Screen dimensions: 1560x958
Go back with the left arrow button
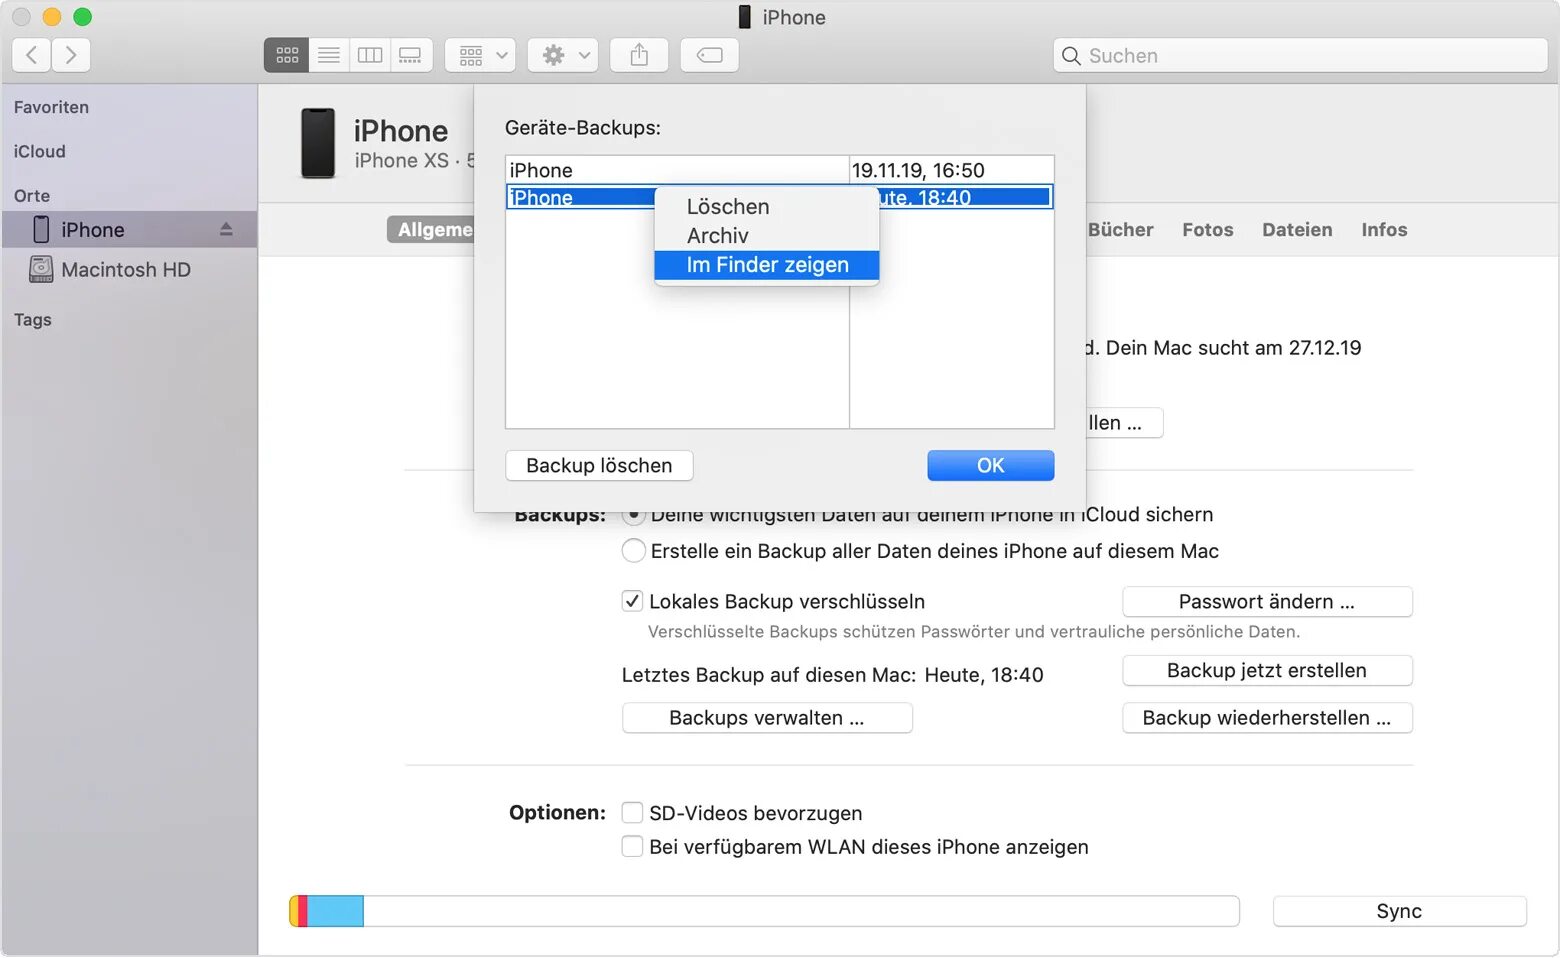coord(32,55)
